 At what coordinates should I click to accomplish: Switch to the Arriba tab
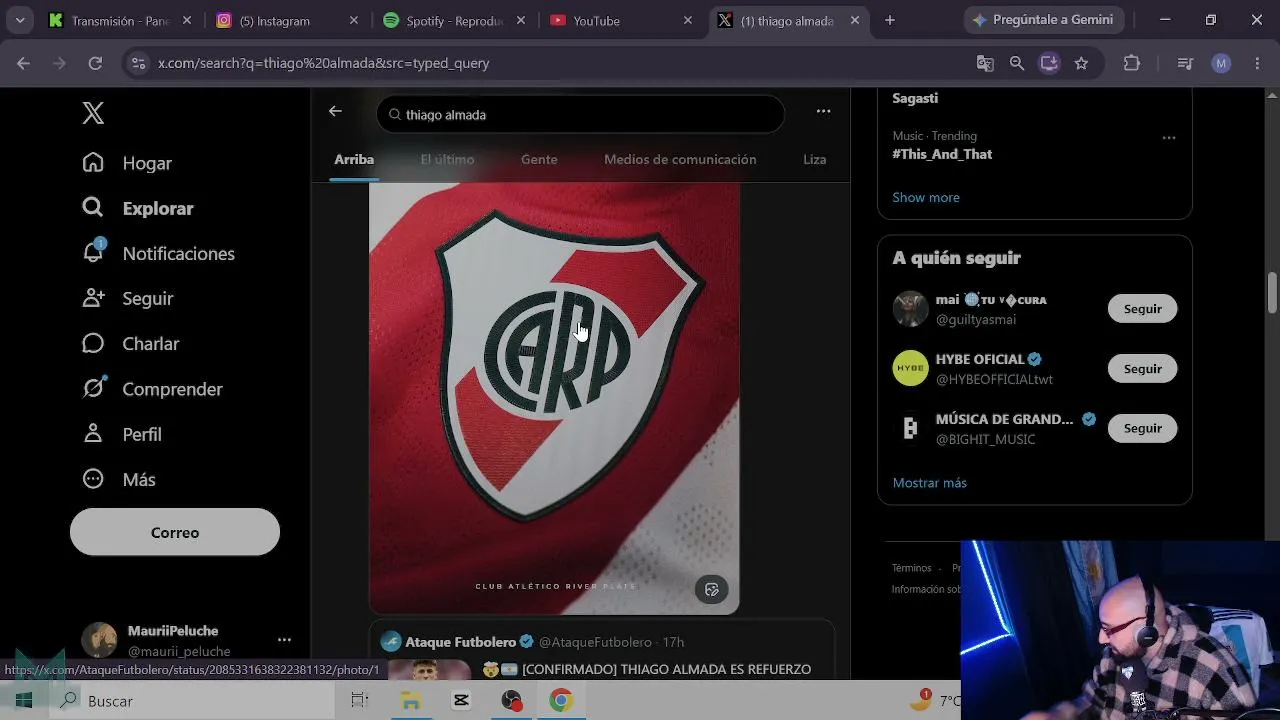(x=354, y=159)
